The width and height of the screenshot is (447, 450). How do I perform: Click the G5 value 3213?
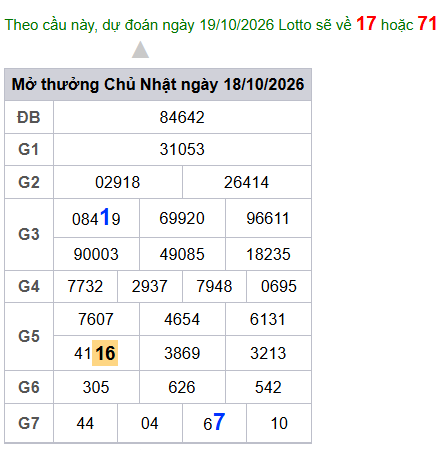(x=268, y=353)
